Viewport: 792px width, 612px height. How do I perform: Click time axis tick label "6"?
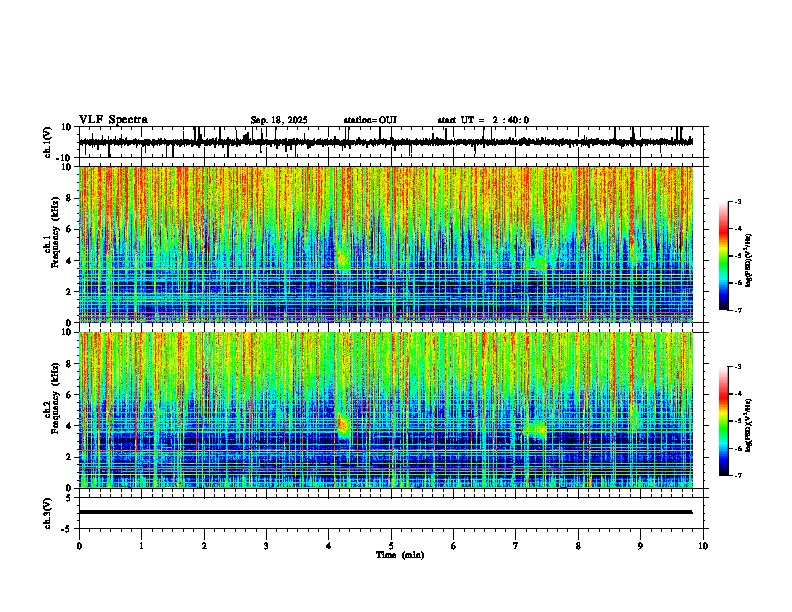click(454, 546)
